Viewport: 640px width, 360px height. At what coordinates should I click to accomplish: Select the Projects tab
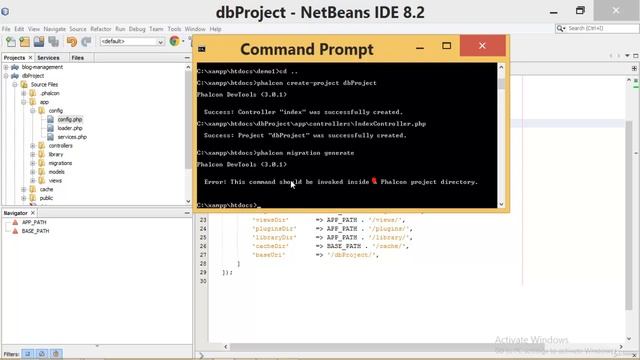14,58
